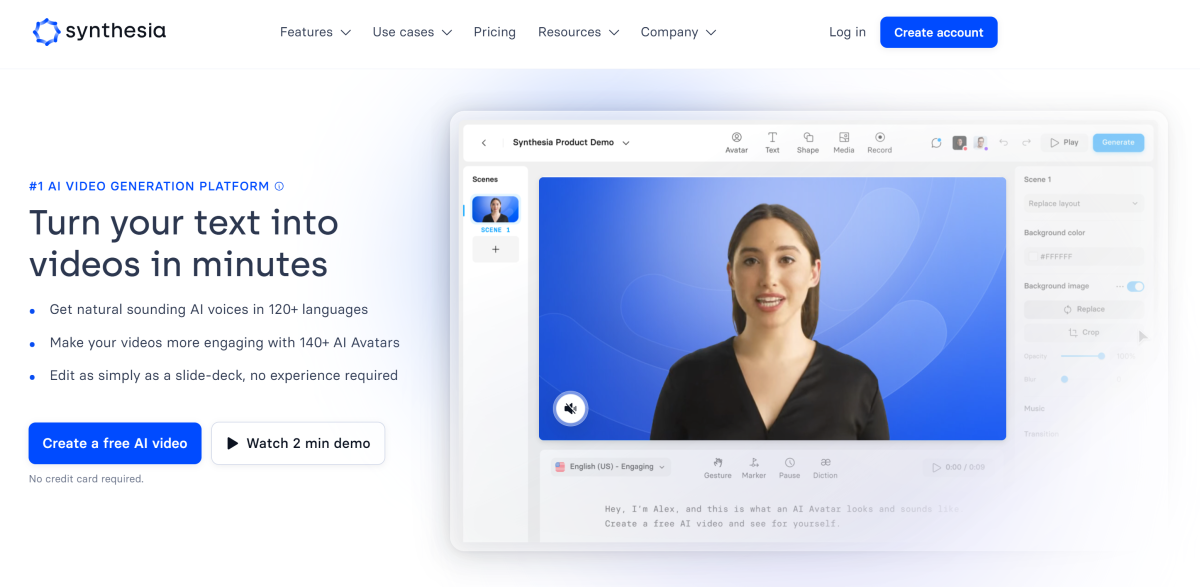Go to the Pricing page
The width and height of the screenshot is (1200, 587).
coord(495,32)
